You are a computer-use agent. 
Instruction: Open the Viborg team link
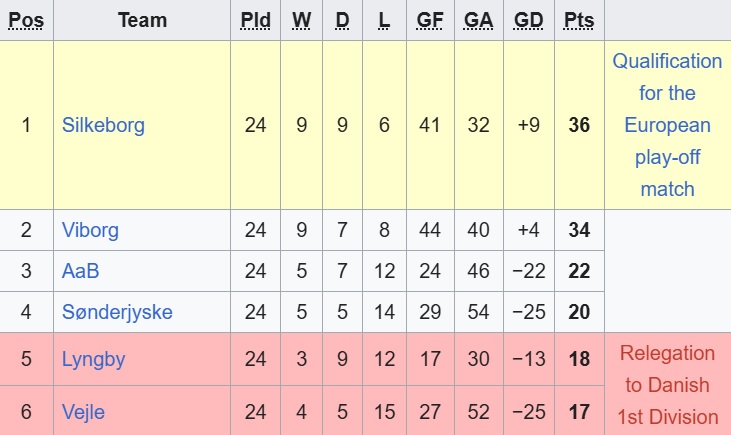(x=90, y=230)
